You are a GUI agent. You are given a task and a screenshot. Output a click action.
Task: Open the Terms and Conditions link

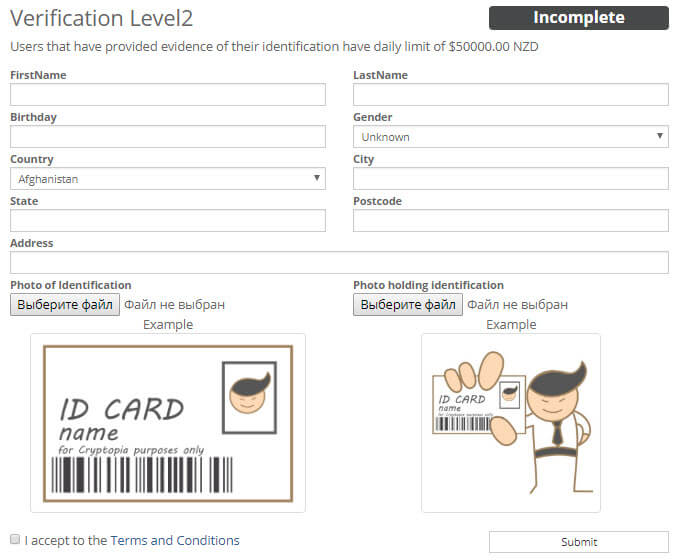(175, 541)
